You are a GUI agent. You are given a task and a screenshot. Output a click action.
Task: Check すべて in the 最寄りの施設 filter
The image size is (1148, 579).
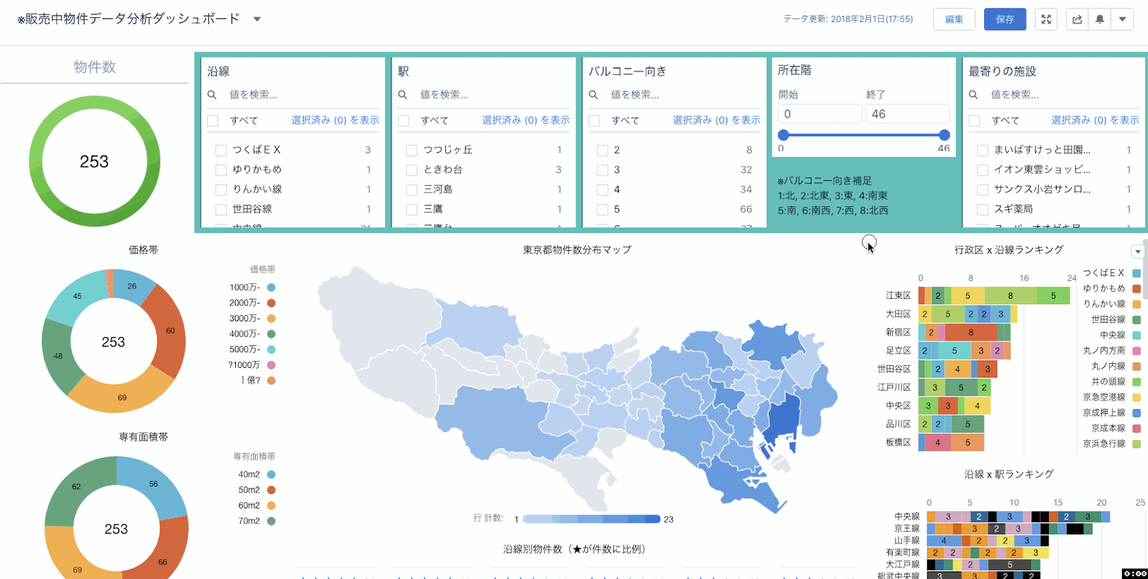(974, 121)
